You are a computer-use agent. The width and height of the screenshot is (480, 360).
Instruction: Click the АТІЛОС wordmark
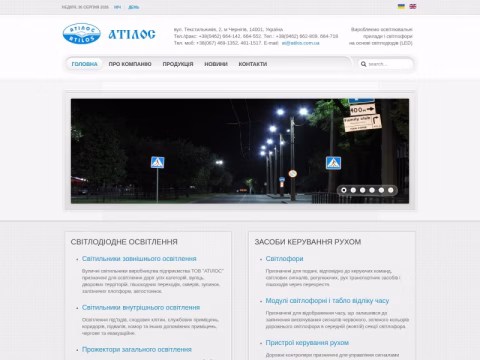[132, 34]
